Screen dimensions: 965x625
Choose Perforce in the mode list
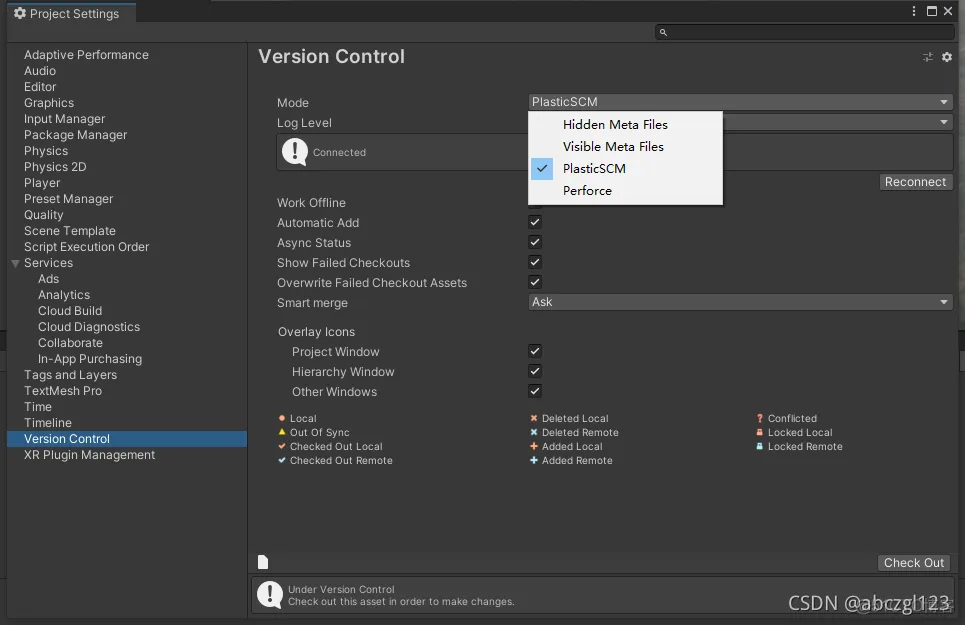(625, 191)
